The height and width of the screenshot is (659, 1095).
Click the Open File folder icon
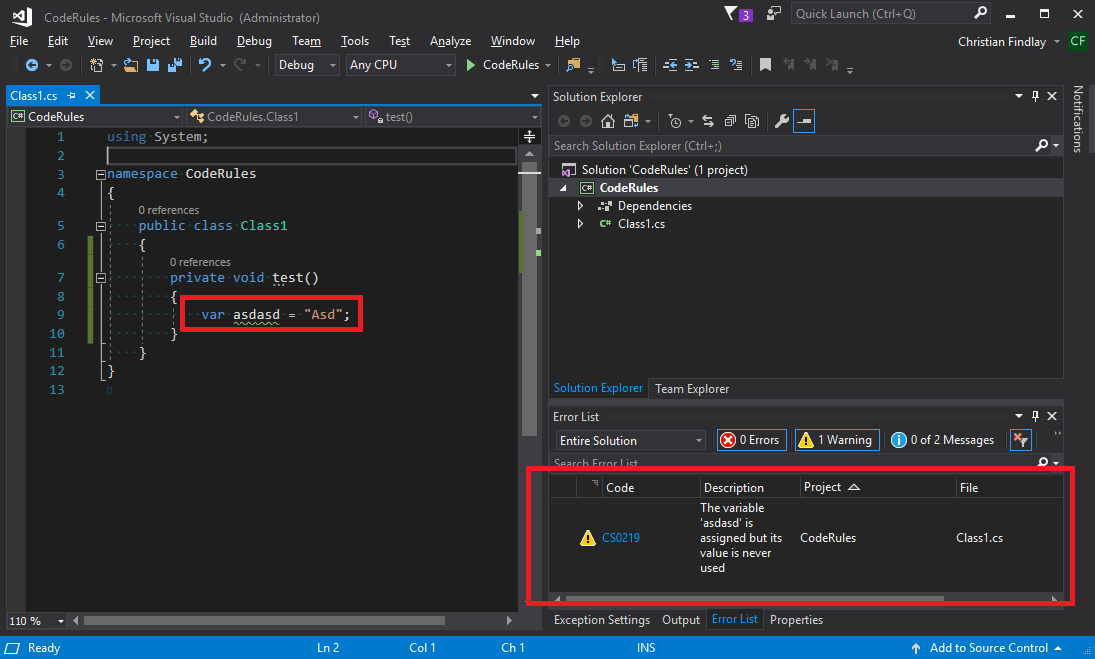(131, 65)
